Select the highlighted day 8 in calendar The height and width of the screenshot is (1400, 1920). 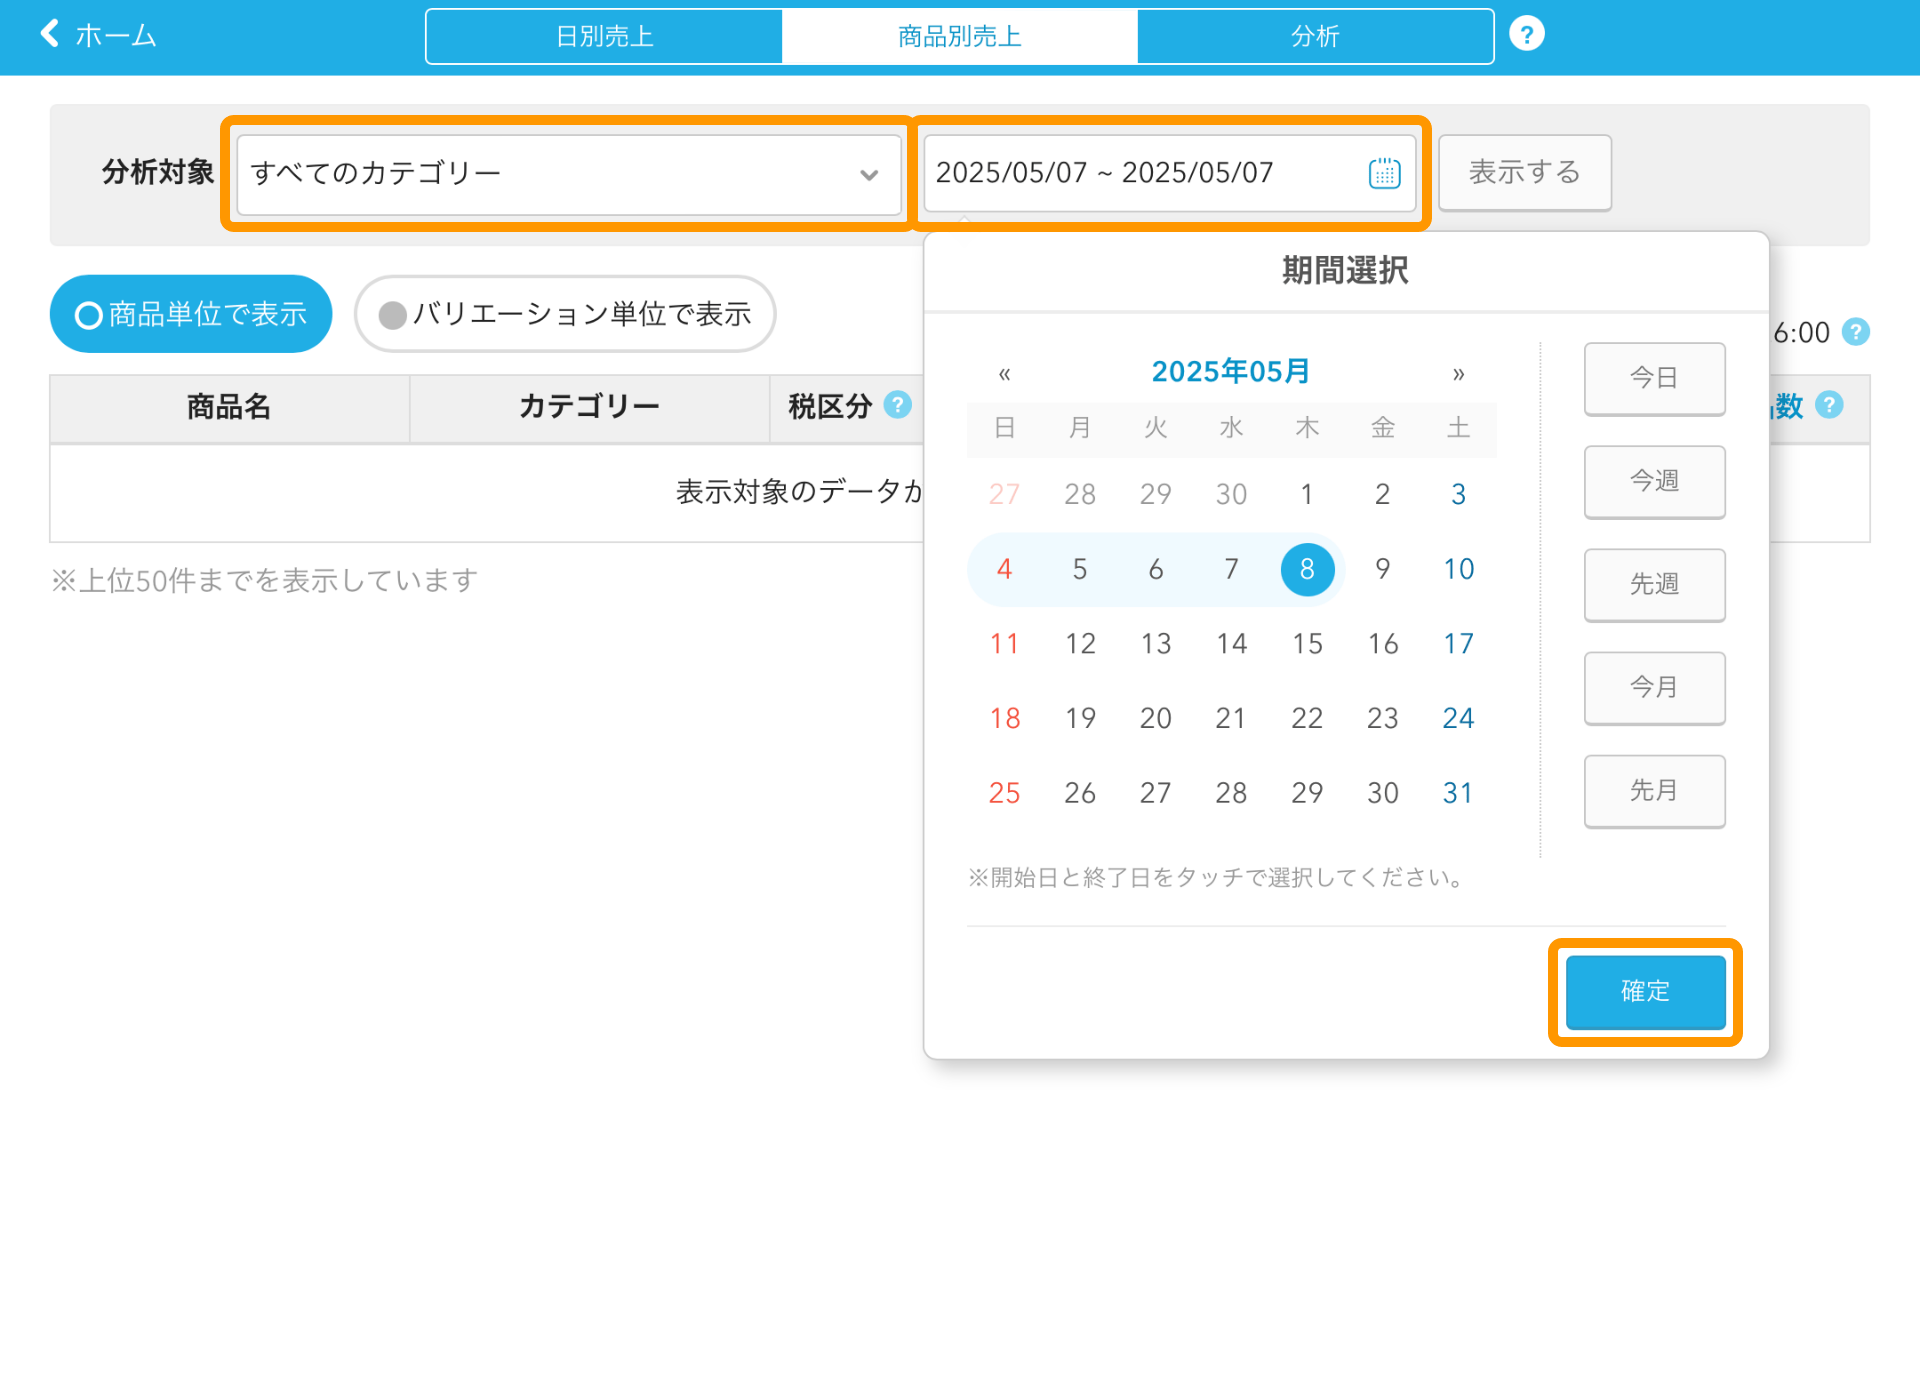1307,569
